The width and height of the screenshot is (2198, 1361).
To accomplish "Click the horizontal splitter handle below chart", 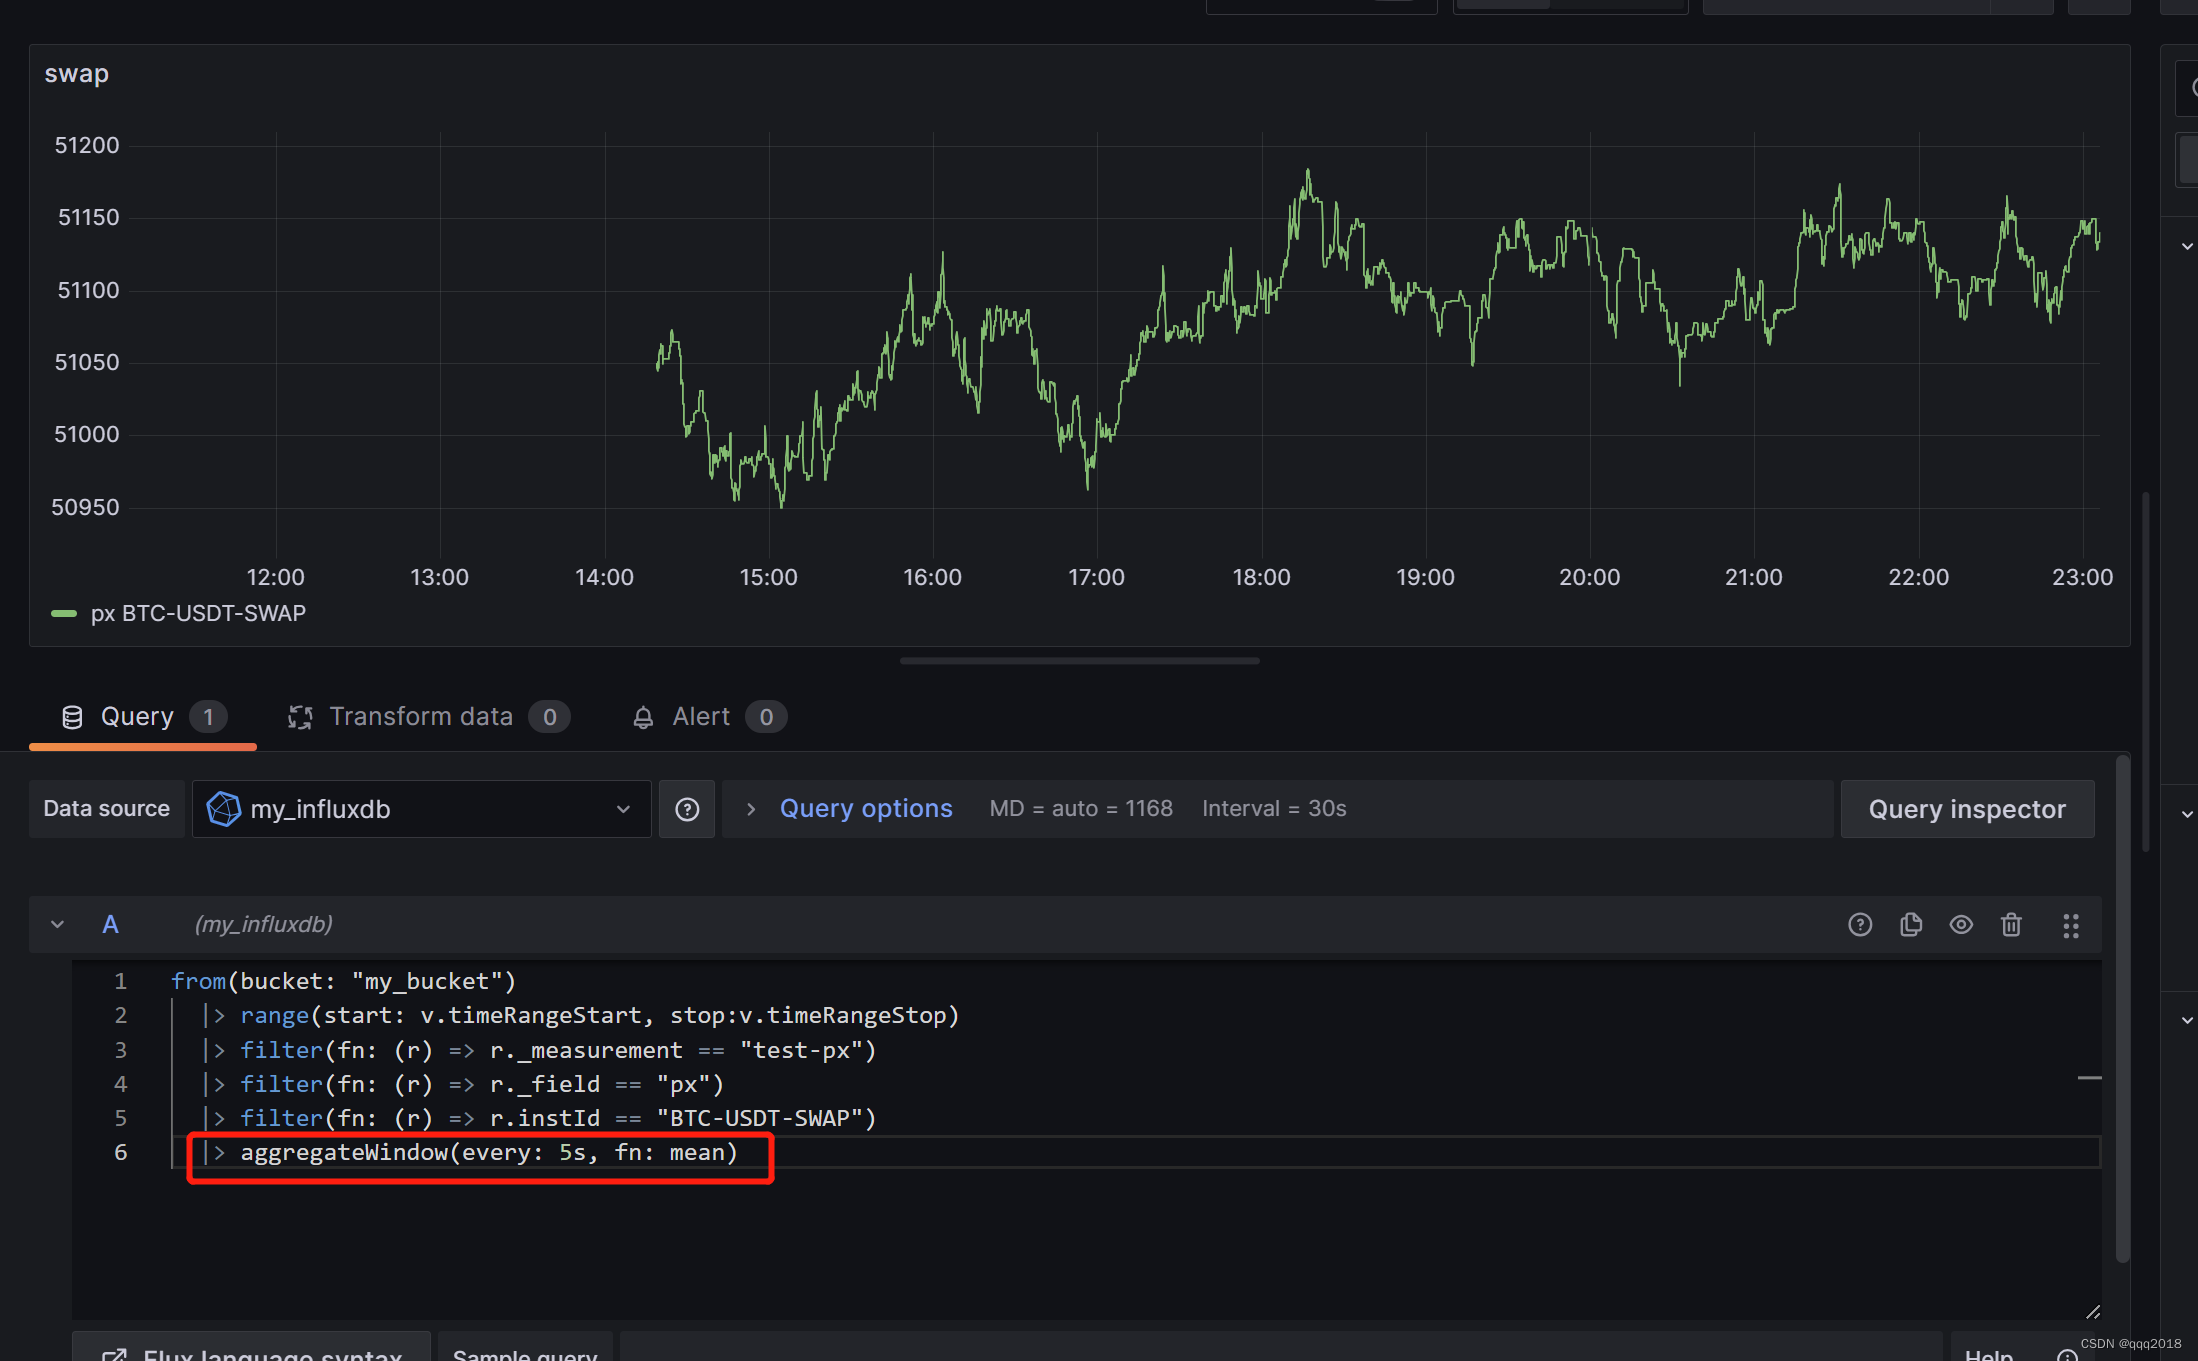I will [1080, 661].
